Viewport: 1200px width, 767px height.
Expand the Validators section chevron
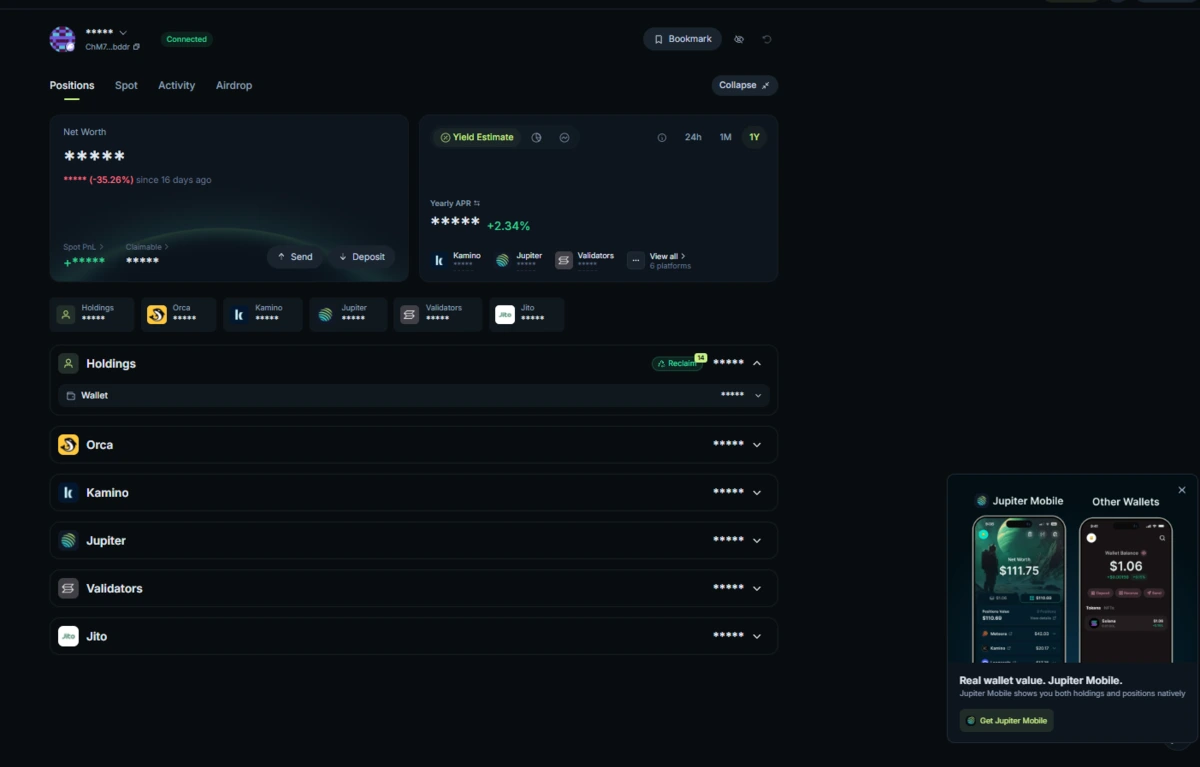(x=757, y=589)
